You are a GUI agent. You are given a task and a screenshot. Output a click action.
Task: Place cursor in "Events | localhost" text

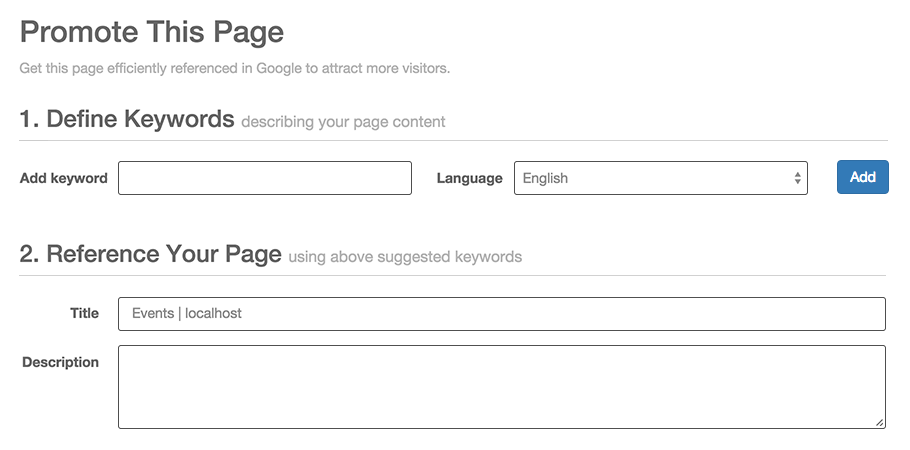coord(187,313)
